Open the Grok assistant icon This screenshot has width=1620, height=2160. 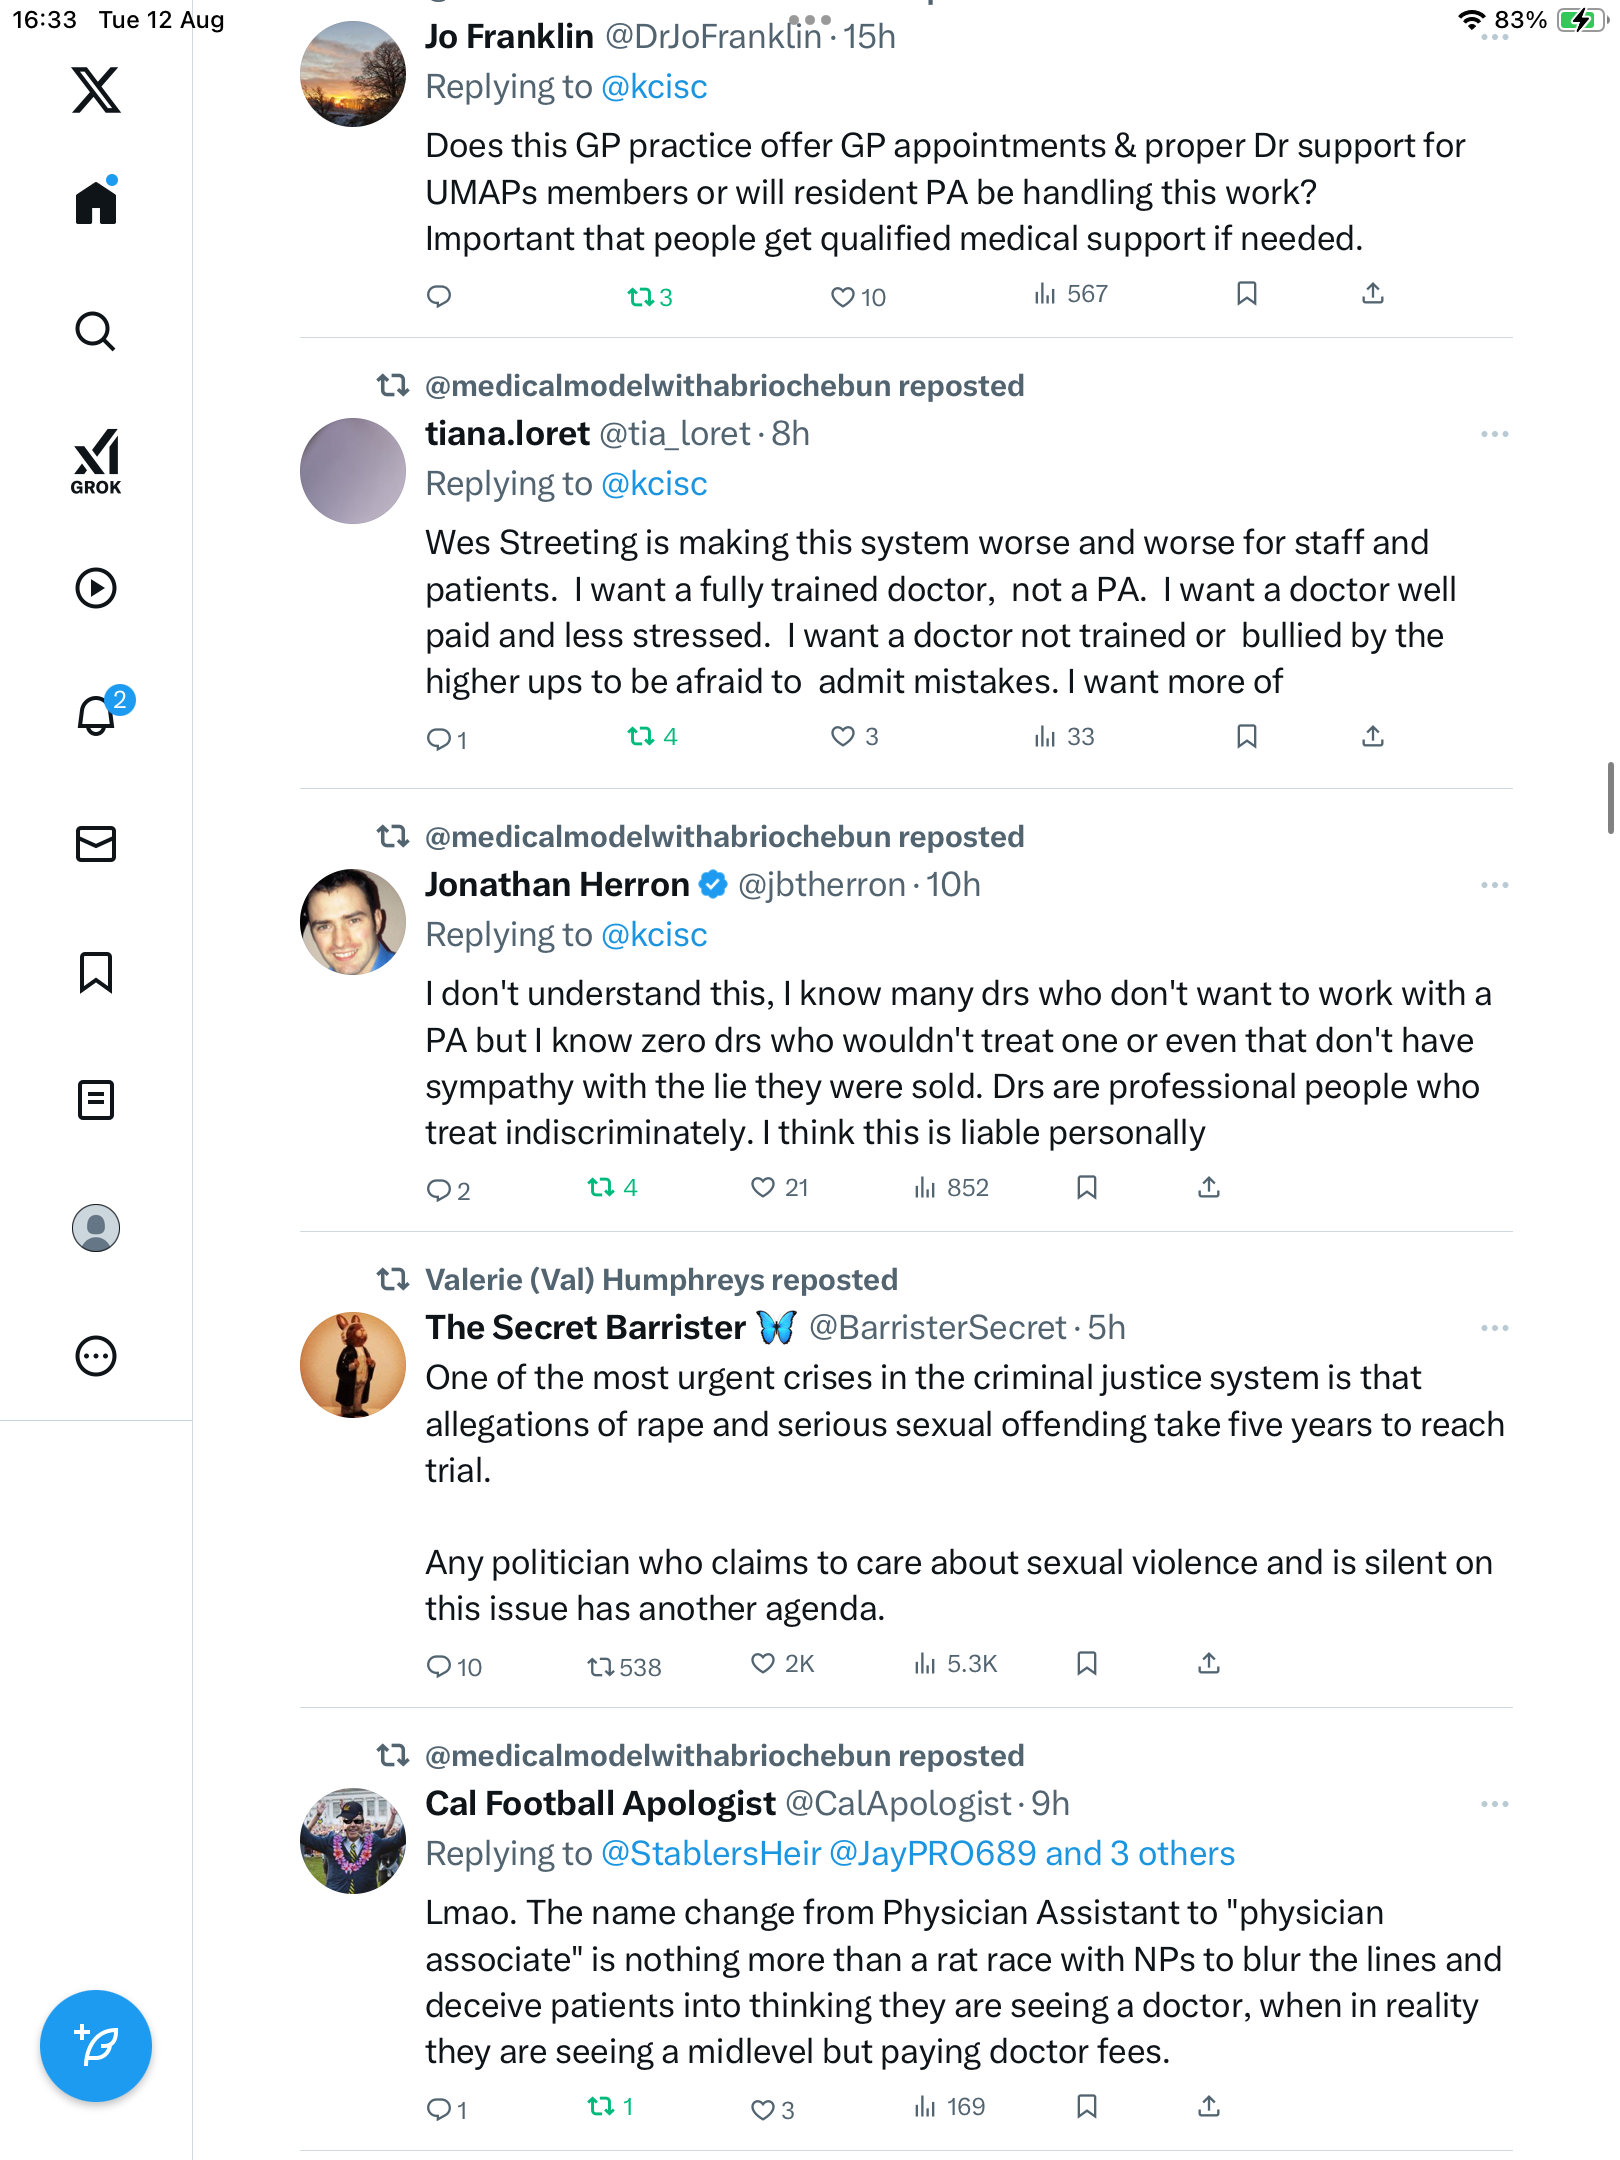click(x=96, y=461)
